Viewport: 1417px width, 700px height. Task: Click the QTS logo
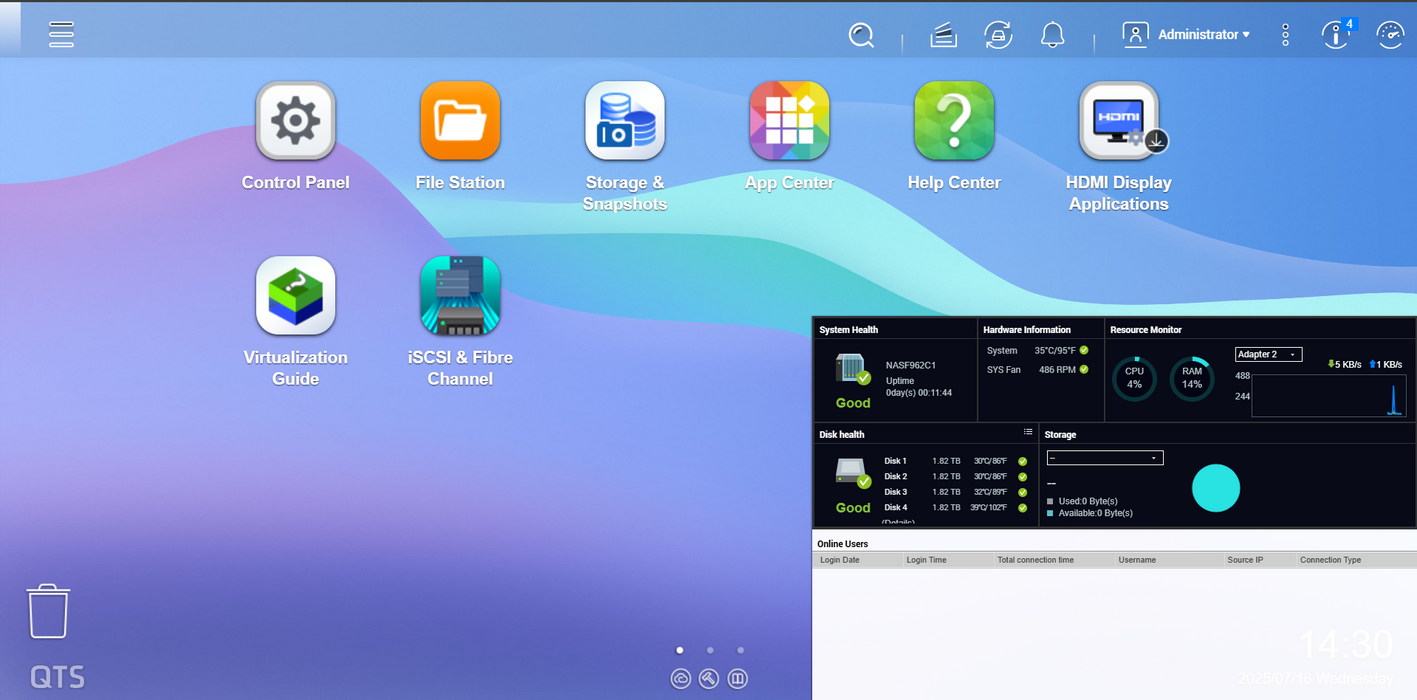click(x=57, y=677)
